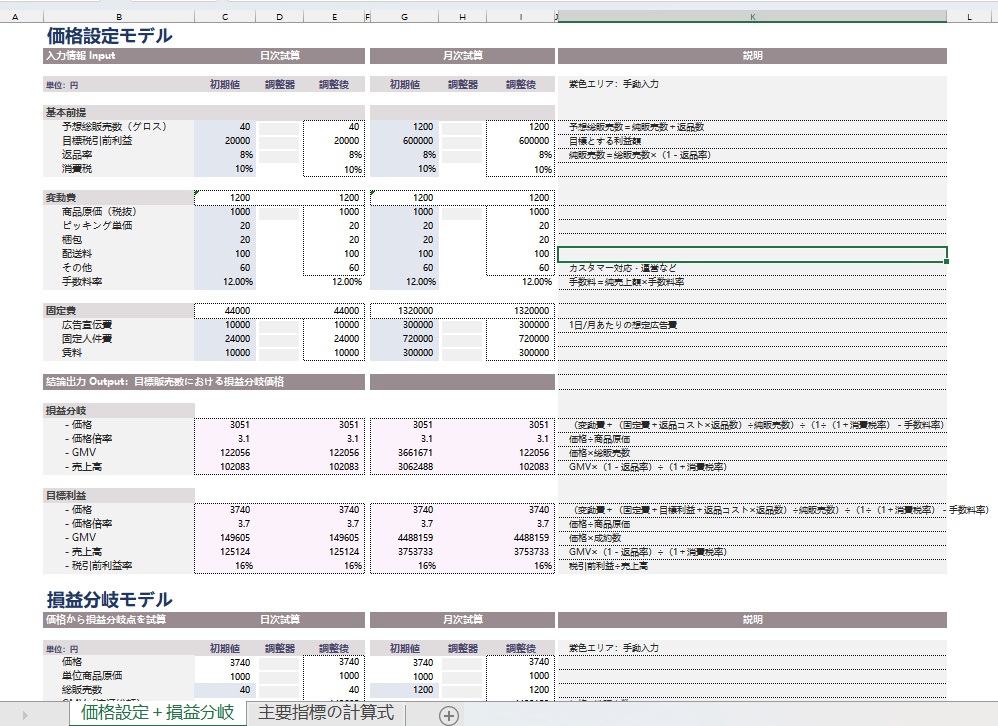Viewport: 998px width, 726px height.
Task: Select the active explanation cell in 配送料 row
Action: (752, 255)
